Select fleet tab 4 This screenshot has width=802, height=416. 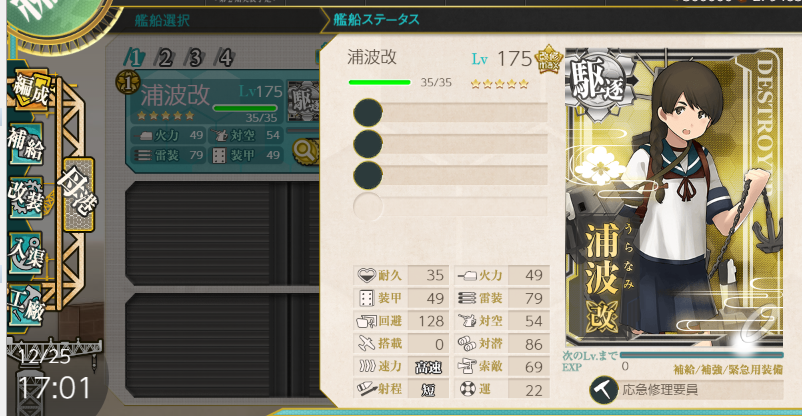225,58
